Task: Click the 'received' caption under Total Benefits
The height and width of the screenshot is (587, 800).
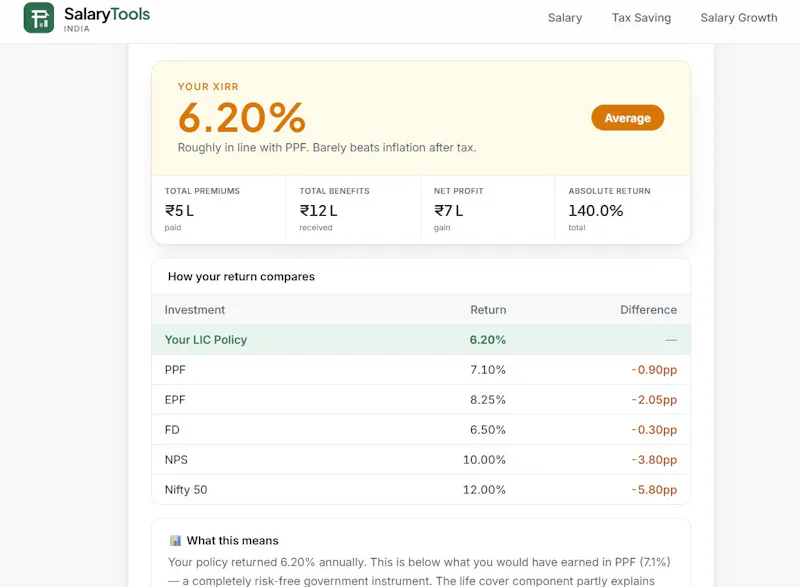Action: point(316,227)
